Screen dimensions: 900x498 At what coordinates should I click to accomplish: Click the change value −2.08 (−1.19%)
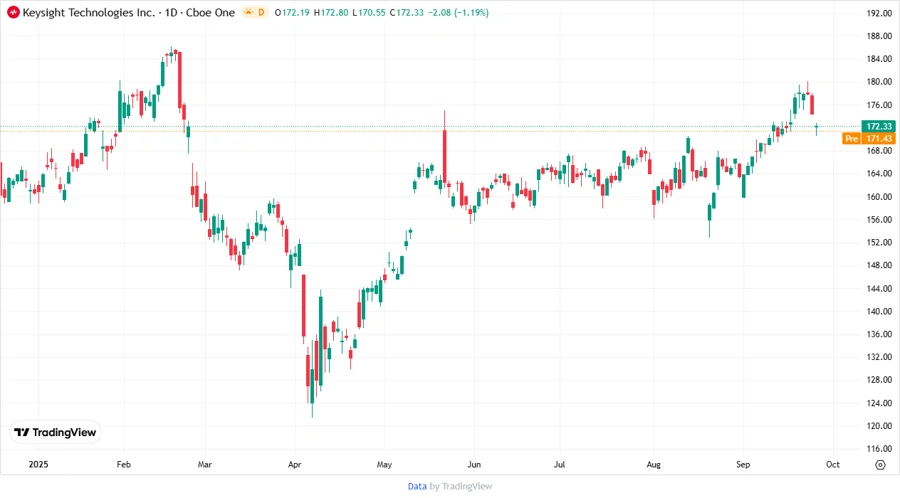click(x=459, y=13)
